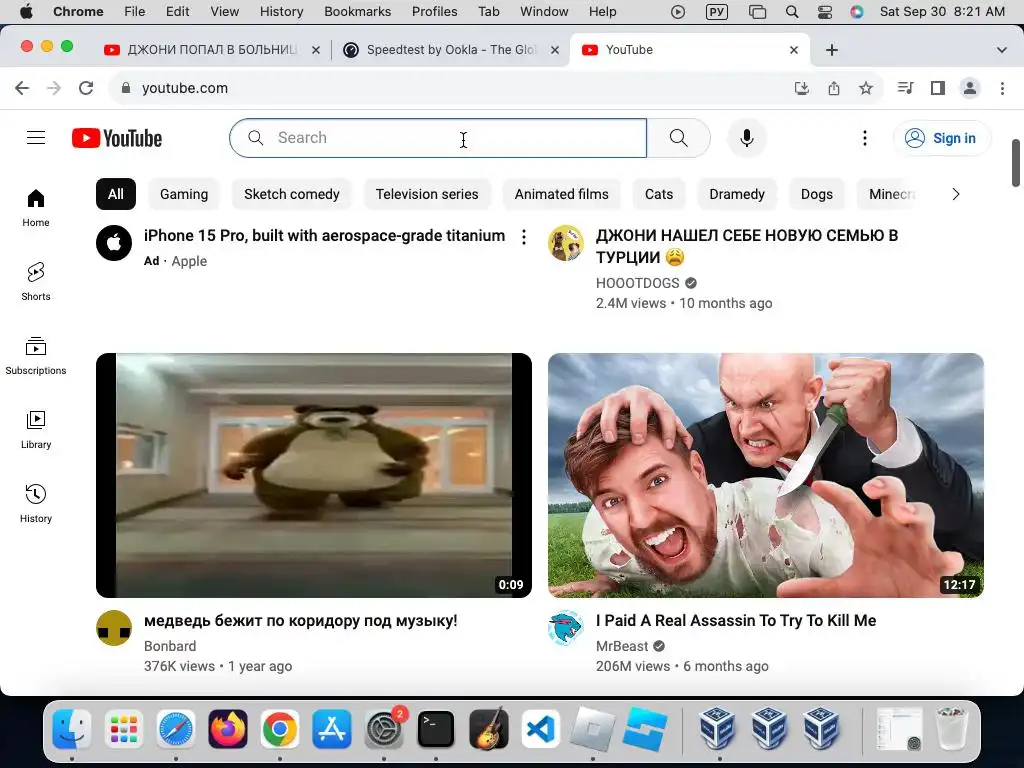This screenshot has width=1024, height=768.
Task: Open Visual Studio Code from dock
Action: pyautogui.click(x=540, y=729)
